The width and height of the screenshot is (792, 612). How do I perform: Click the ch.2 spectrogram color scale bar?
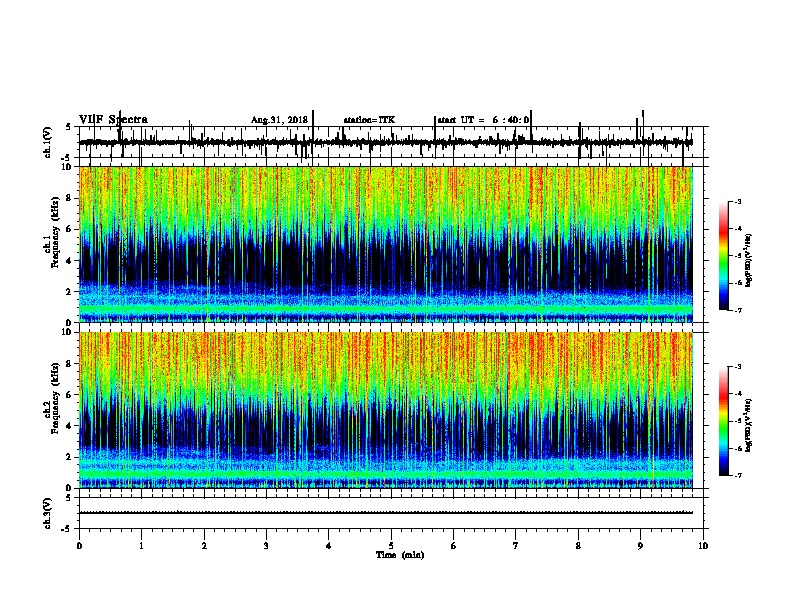(723, 421)
